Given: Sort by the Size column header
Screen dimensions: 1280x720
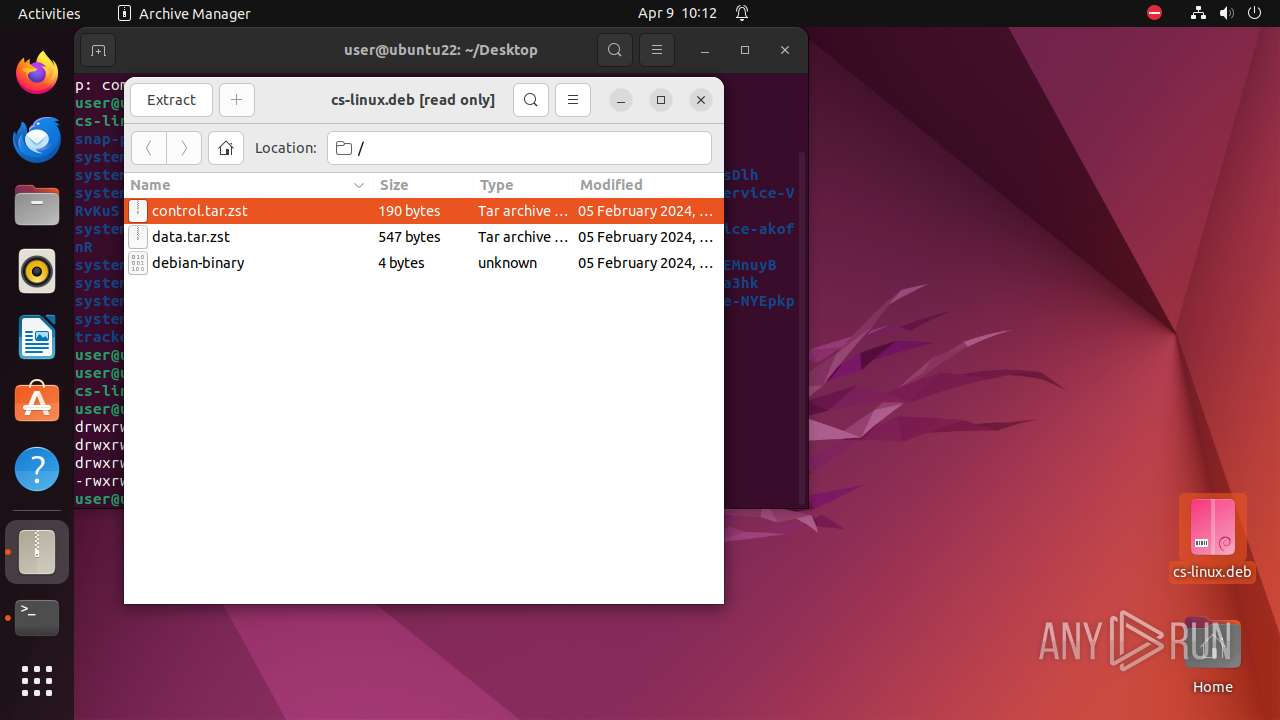Looking at the screenshot, I should pos(423,185).
